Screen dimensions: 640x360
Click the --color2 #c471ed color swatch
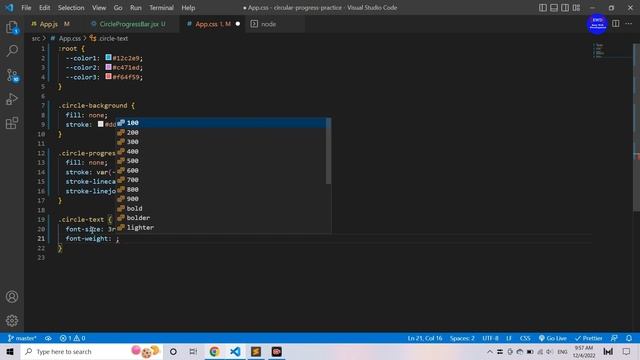(x=108, y=67)
